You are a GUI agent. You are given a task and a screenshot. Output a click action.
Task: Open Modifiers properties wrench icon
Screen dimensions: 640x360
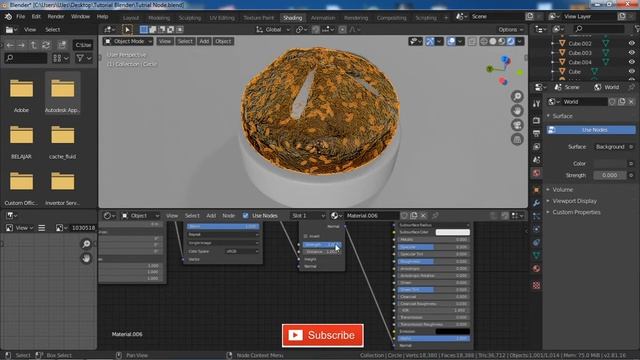536,203
